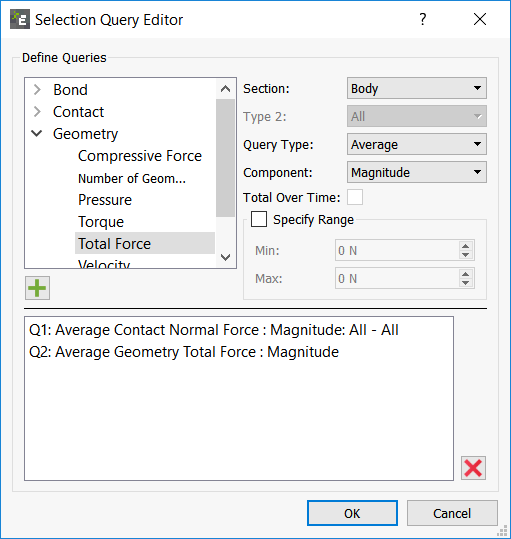Viewport: 511px width, 539px height.
Task: Open the Section dropdown showing Body
Action: [x=417, y=88]
